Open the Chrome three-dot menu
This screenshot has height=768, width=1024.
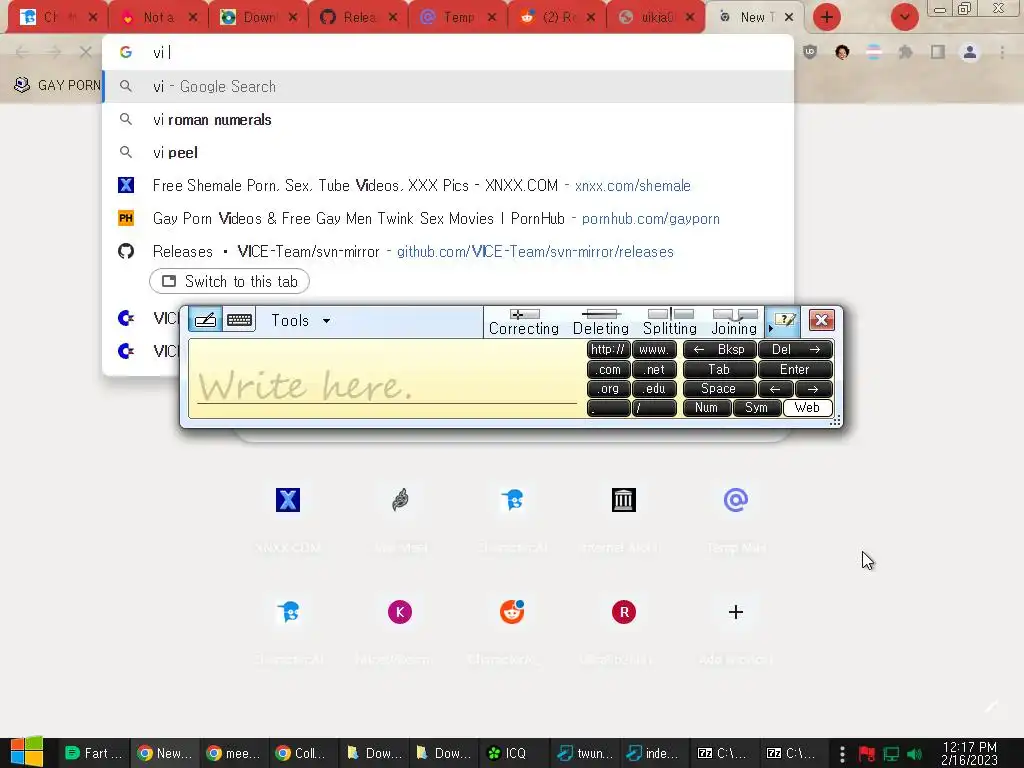pos(1002,52)
